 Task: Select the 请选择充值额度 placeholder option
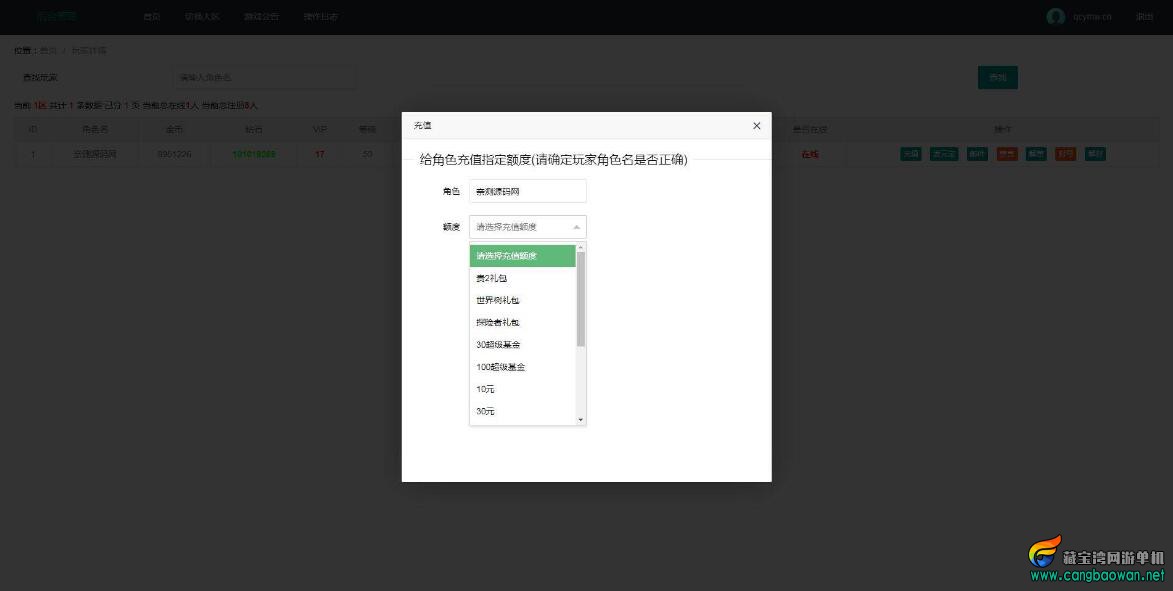click(523, 256)
